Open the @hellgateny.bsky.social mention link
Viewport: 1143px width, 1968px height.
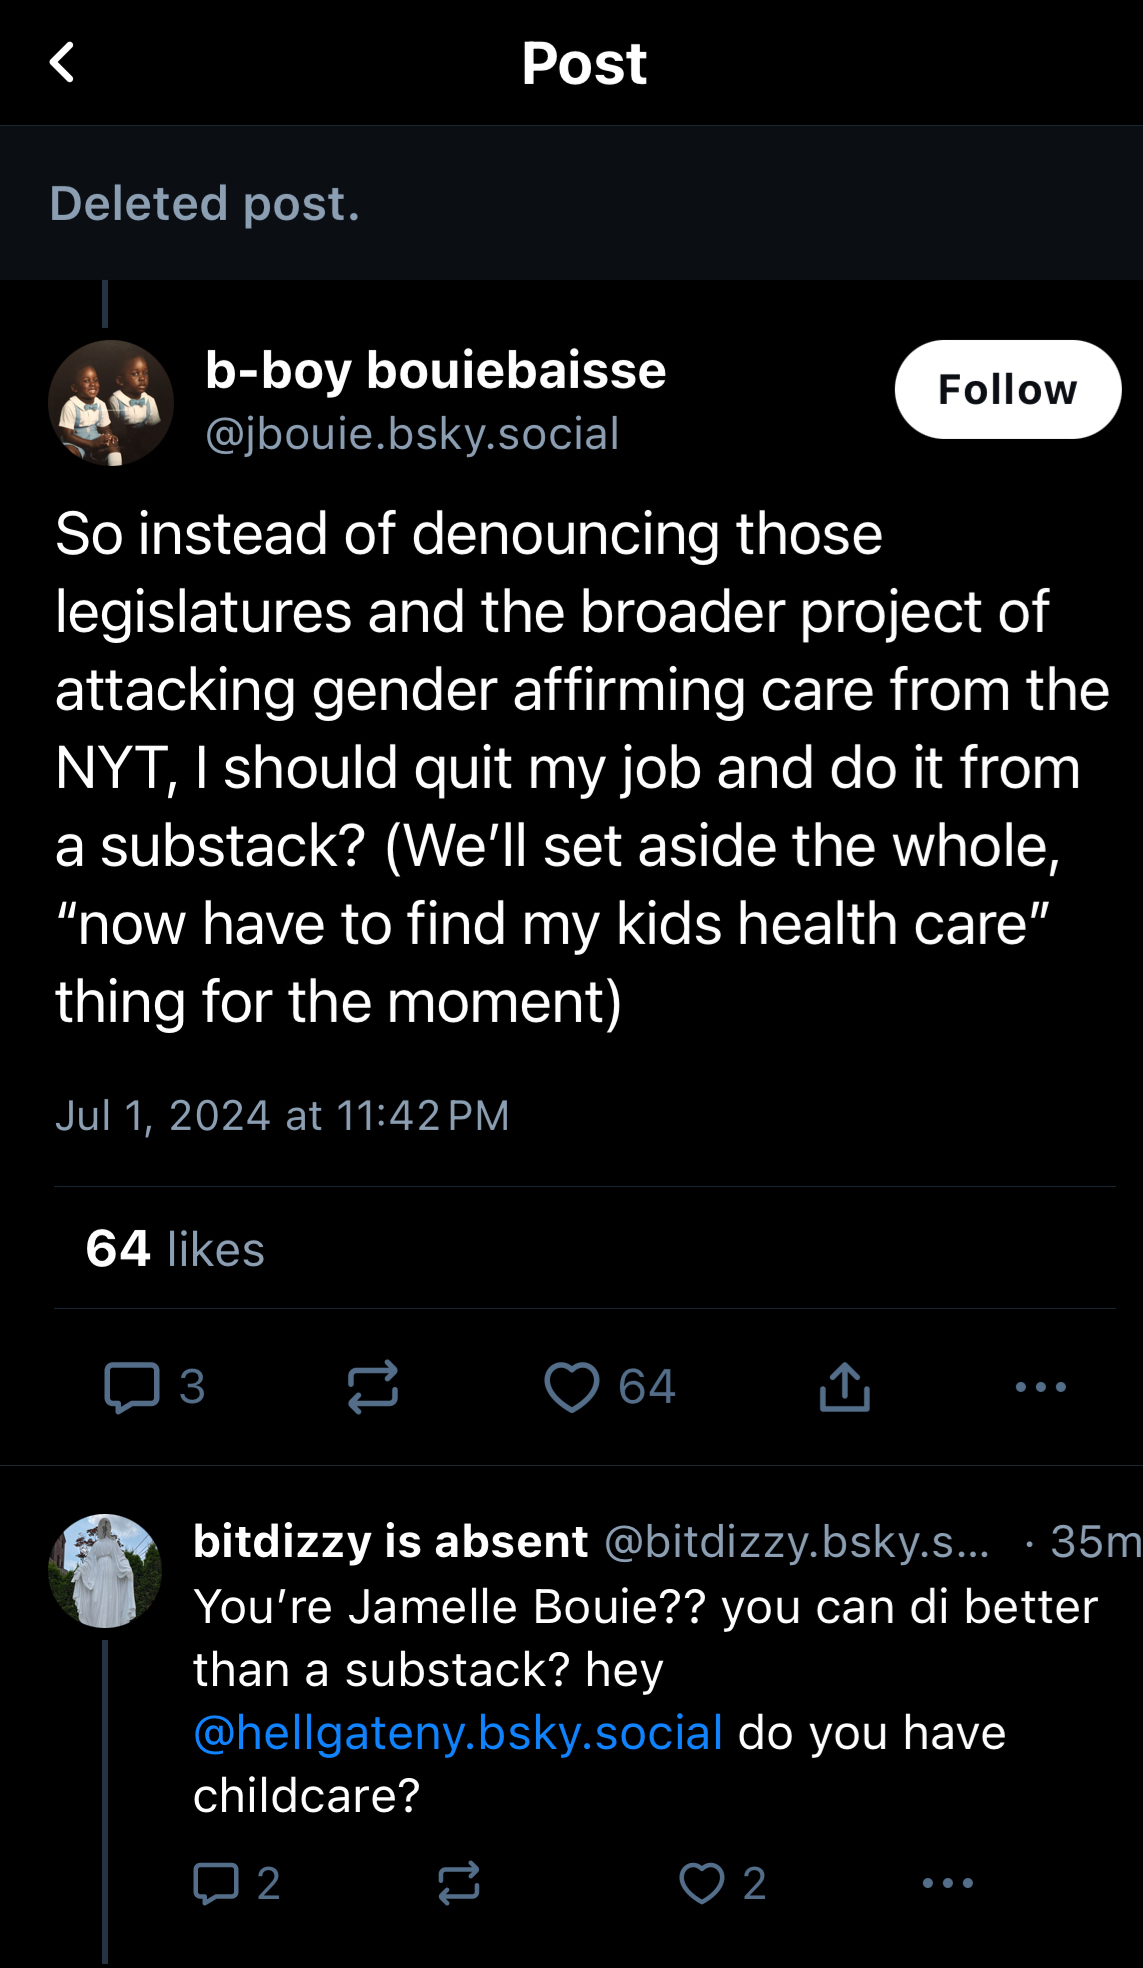(458, 1733)
